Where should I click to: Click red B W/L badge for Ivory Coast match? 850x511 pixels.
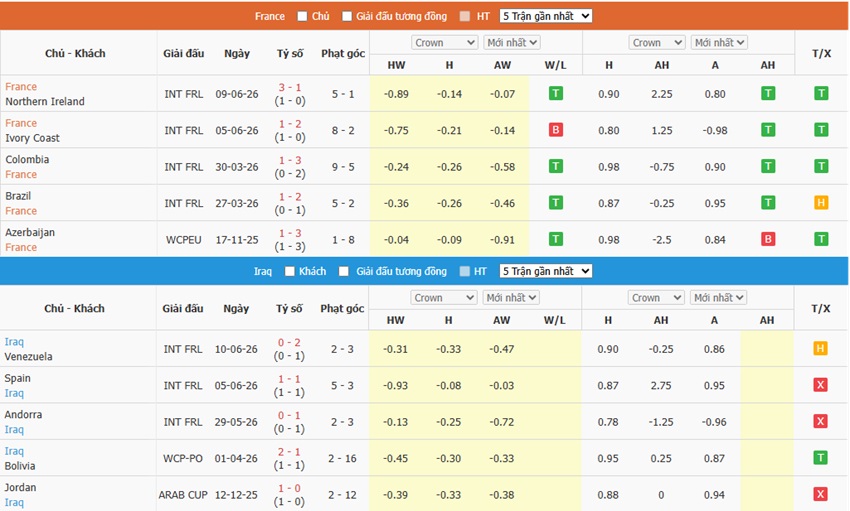click(556, 130)
